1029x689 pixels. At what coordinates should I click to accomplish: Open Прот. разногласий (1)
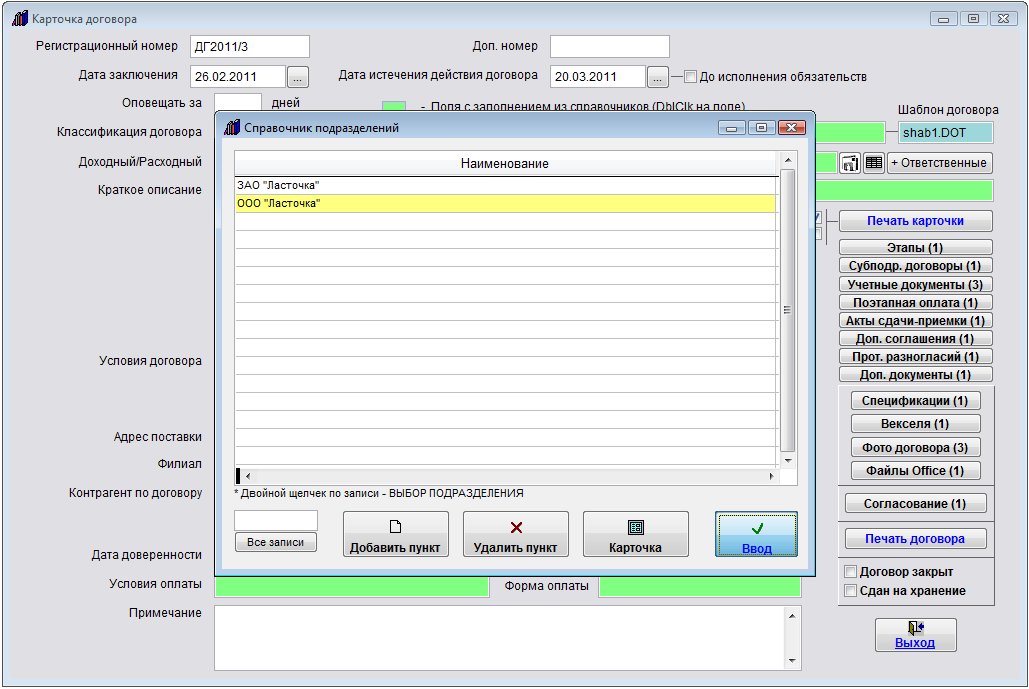(915, 356)
